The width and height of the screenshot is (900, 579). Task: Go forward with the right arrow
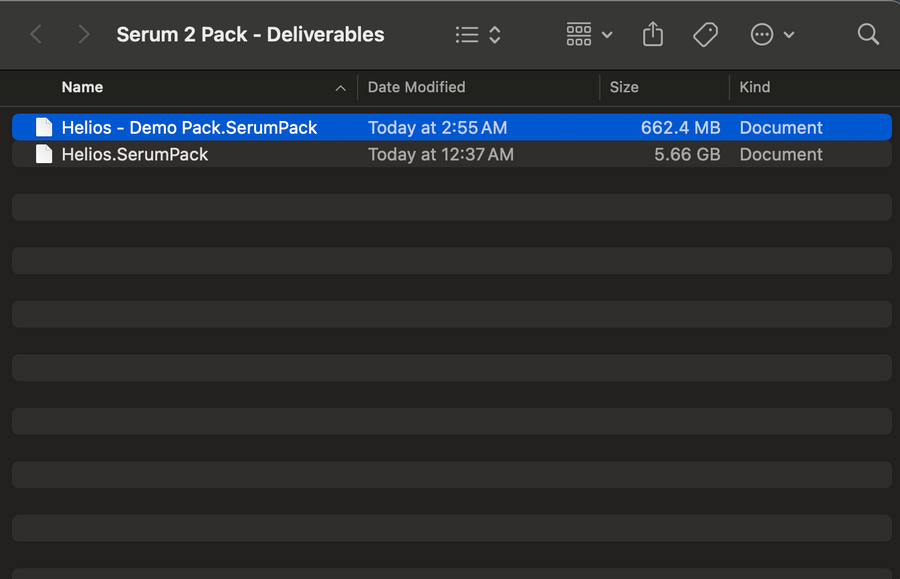coord(84,35)
